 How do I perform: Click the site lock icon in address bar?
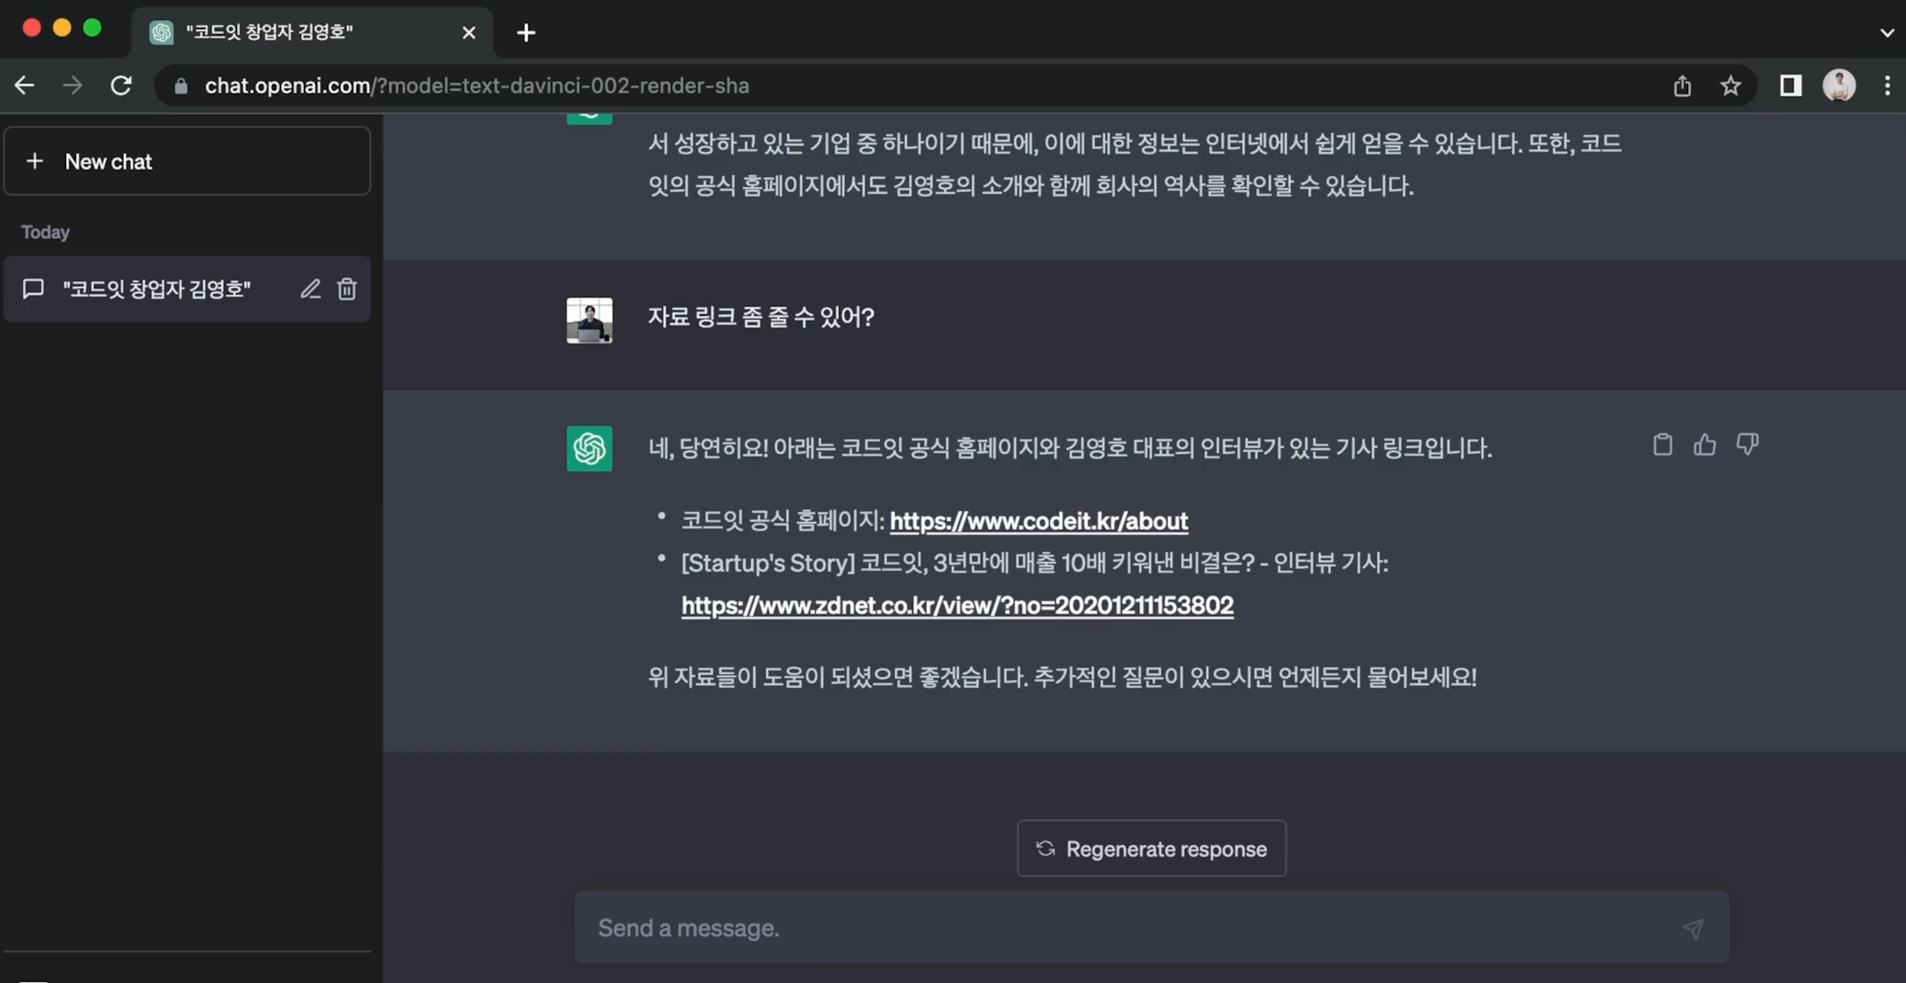pos(181,87)
